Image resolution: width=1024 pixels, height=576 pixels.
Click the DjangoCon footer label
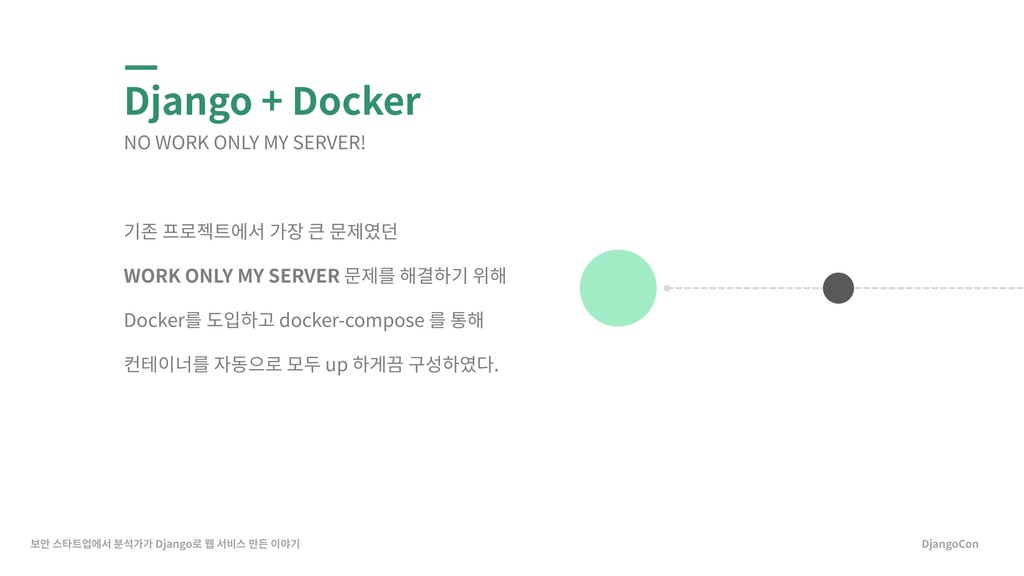point(950,544)
